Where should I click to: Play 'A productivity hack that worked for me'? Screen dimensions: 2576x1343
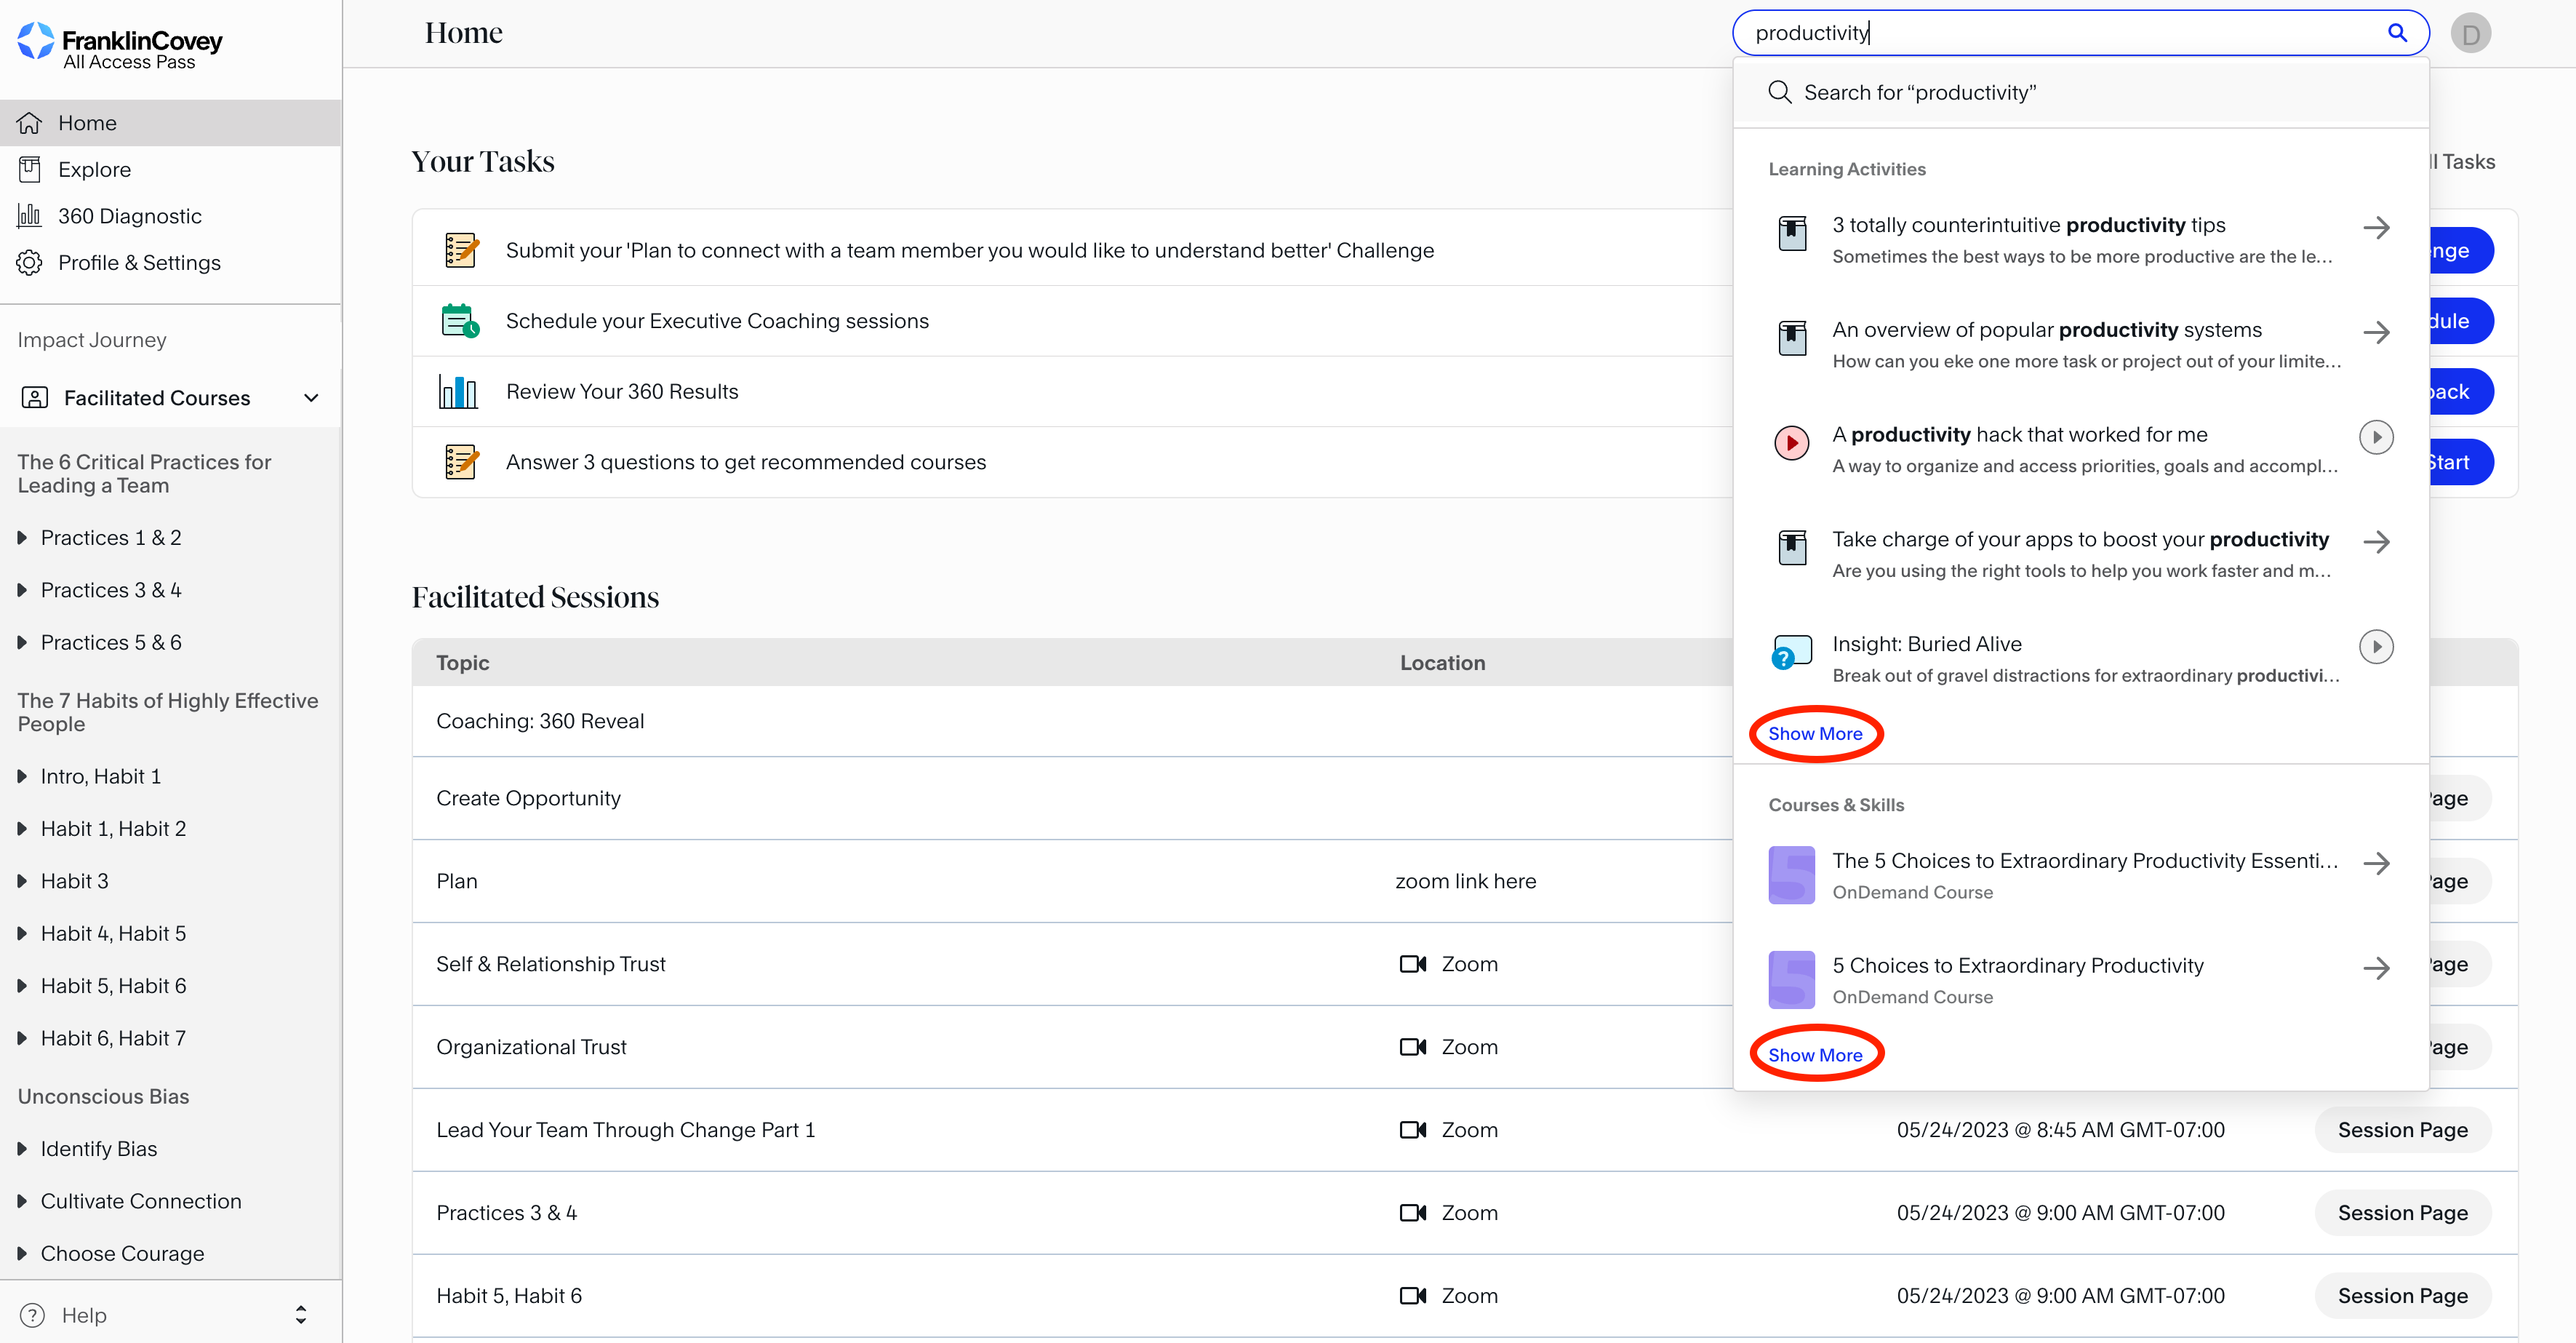[2376, 437]
